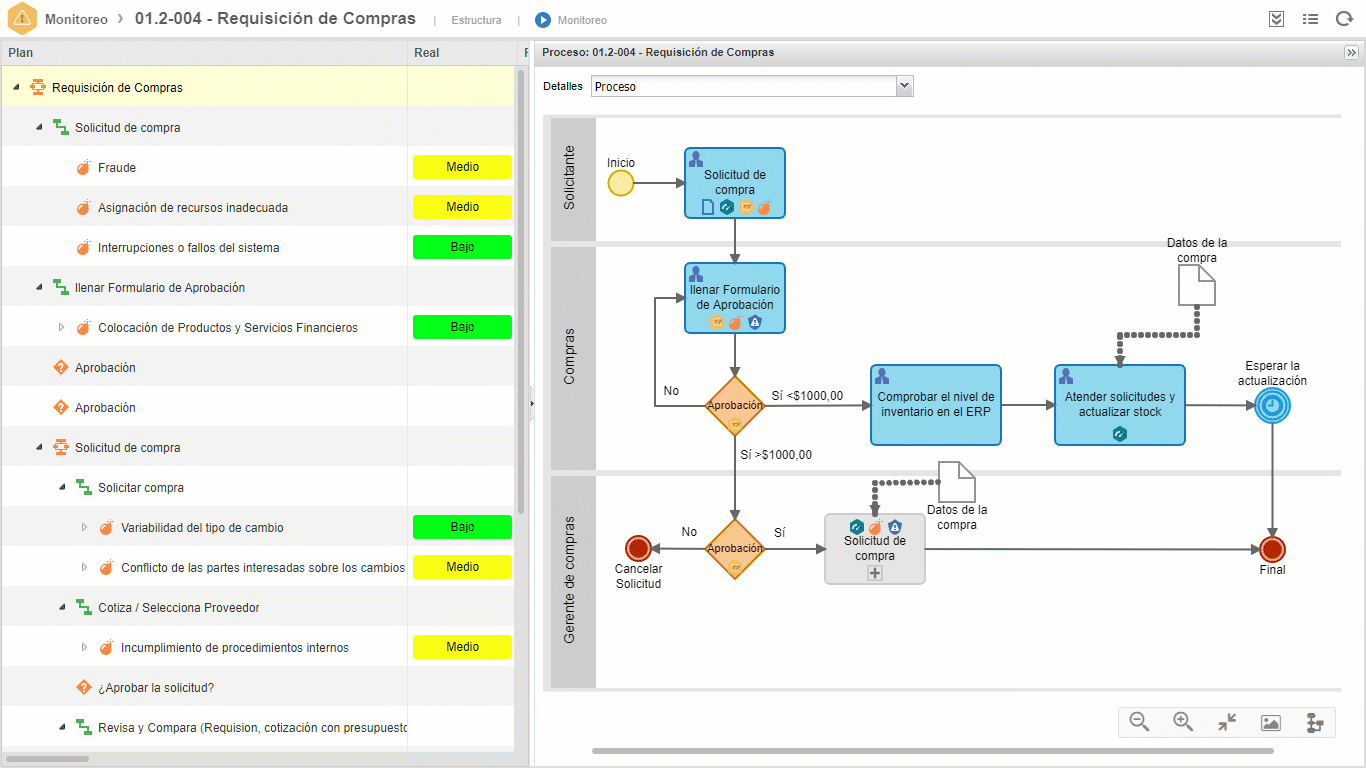Collapse llenar Formulario de Aprobación node

pos(39,288)
